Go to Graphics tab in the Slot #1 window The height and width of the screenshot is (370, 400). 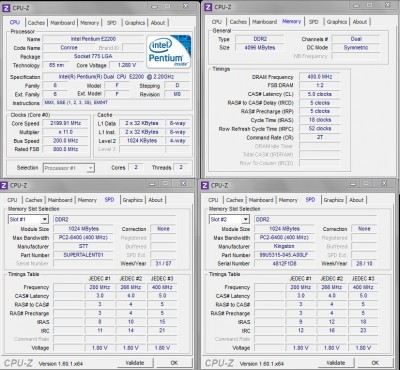point(132,200)
